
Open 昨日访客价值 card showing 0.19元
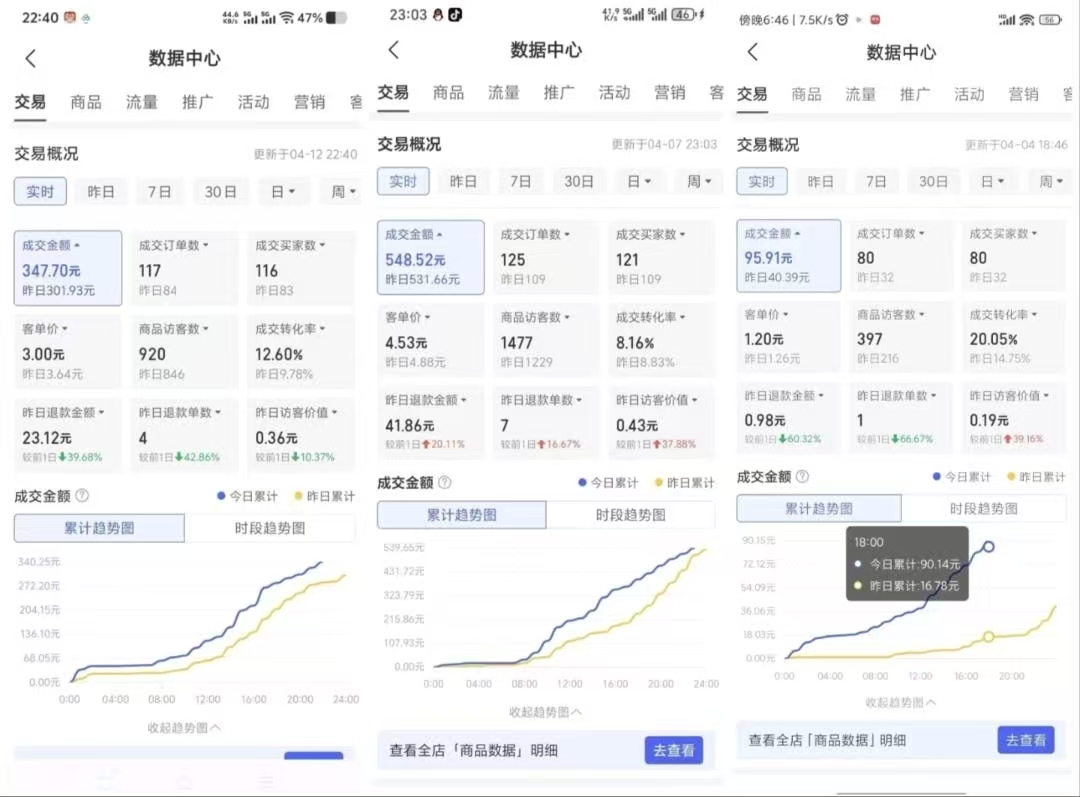tap(1012, 418)
